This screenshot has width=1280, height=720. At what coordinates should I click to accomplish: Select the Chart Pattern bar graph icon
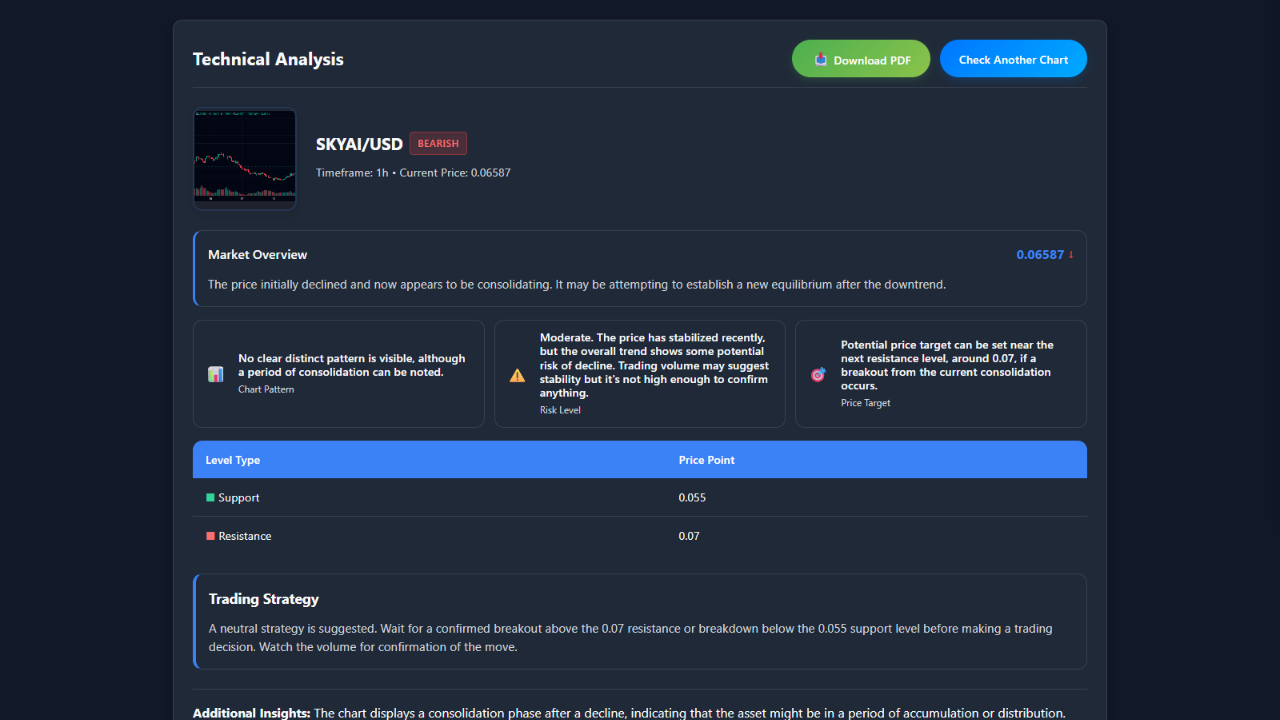point(215,373)
